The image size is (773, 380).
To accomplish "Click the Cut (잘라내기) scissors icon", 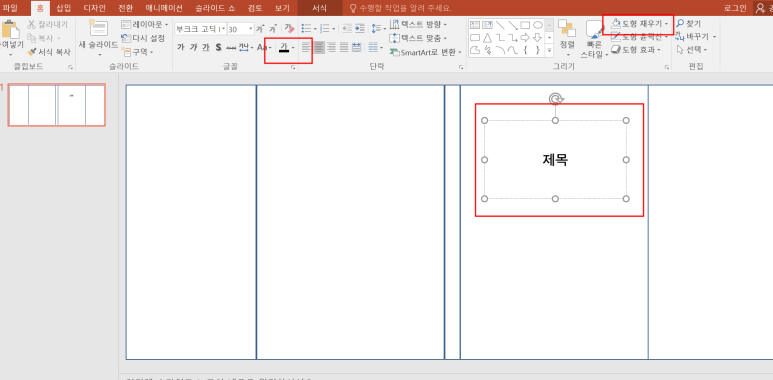I will [32, 24].
